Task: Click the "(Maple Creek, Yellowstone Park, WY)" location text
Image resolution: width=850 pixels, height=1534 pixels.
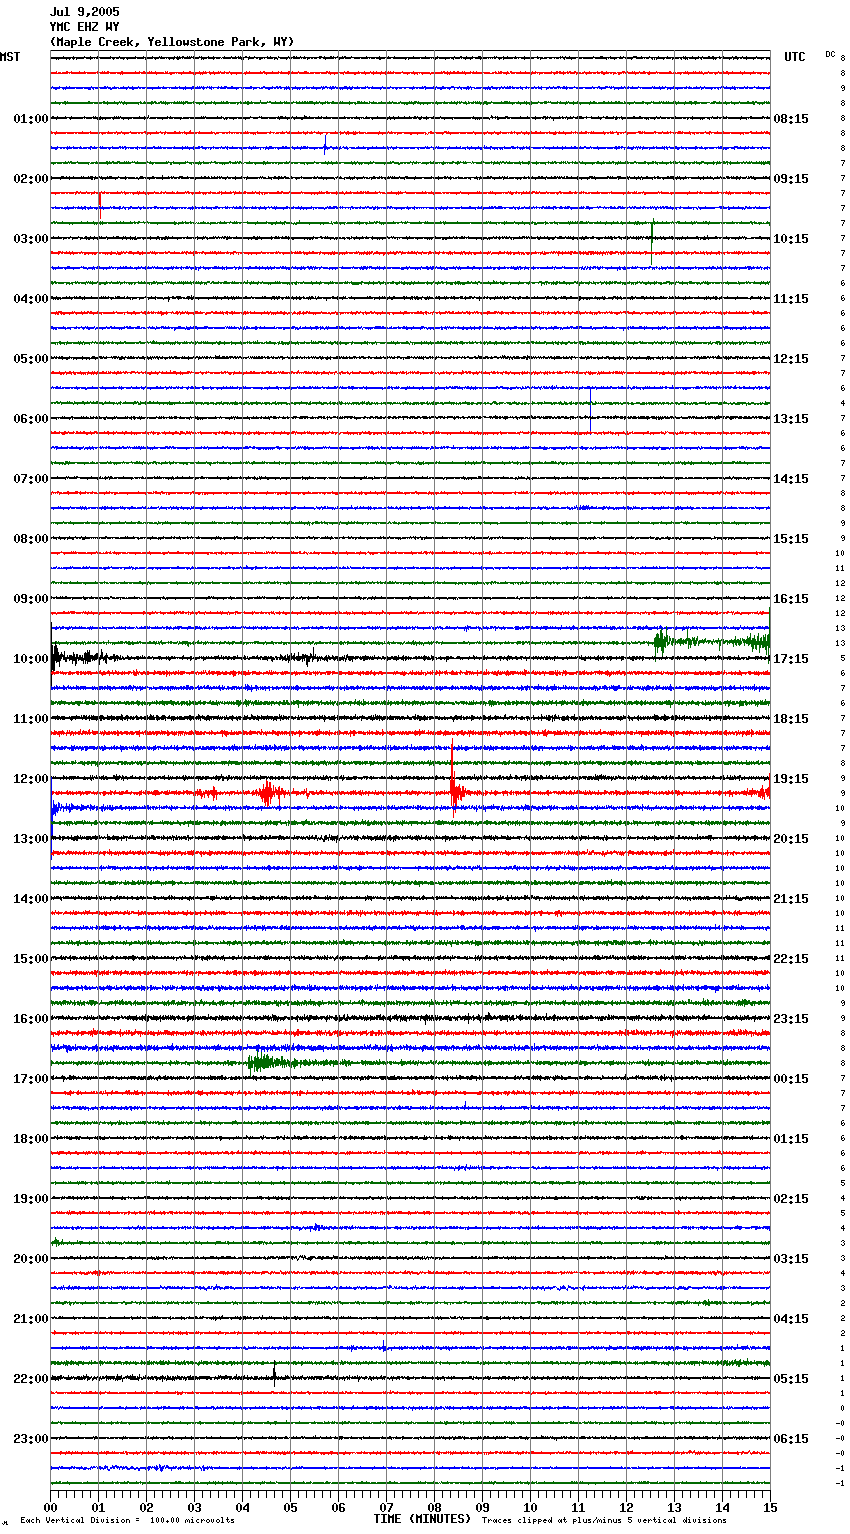Action: pyautogui.click(x=172, y=42)
